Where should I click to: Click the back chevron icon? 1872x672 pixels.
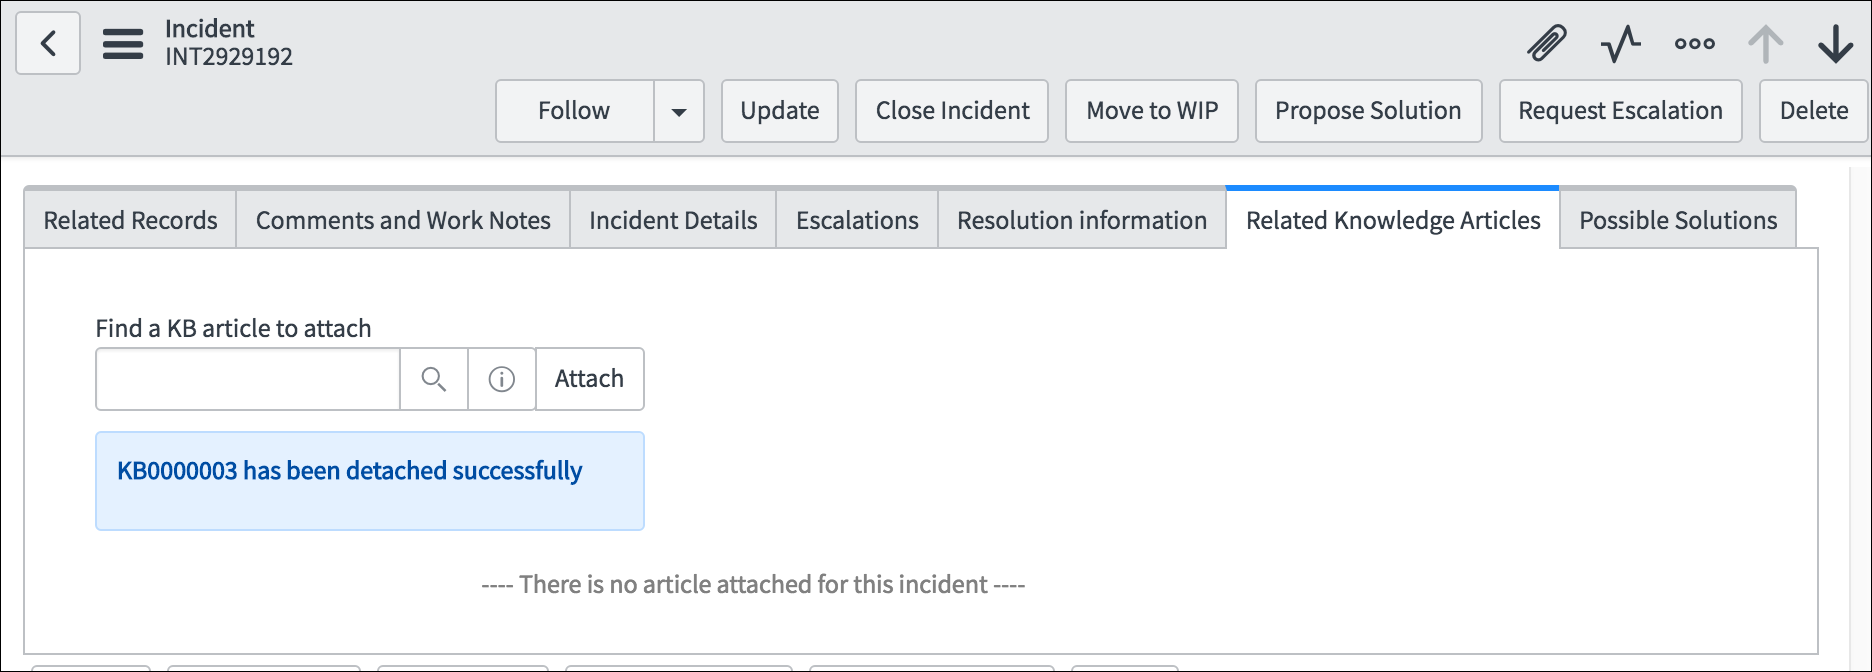click(48, 43)
